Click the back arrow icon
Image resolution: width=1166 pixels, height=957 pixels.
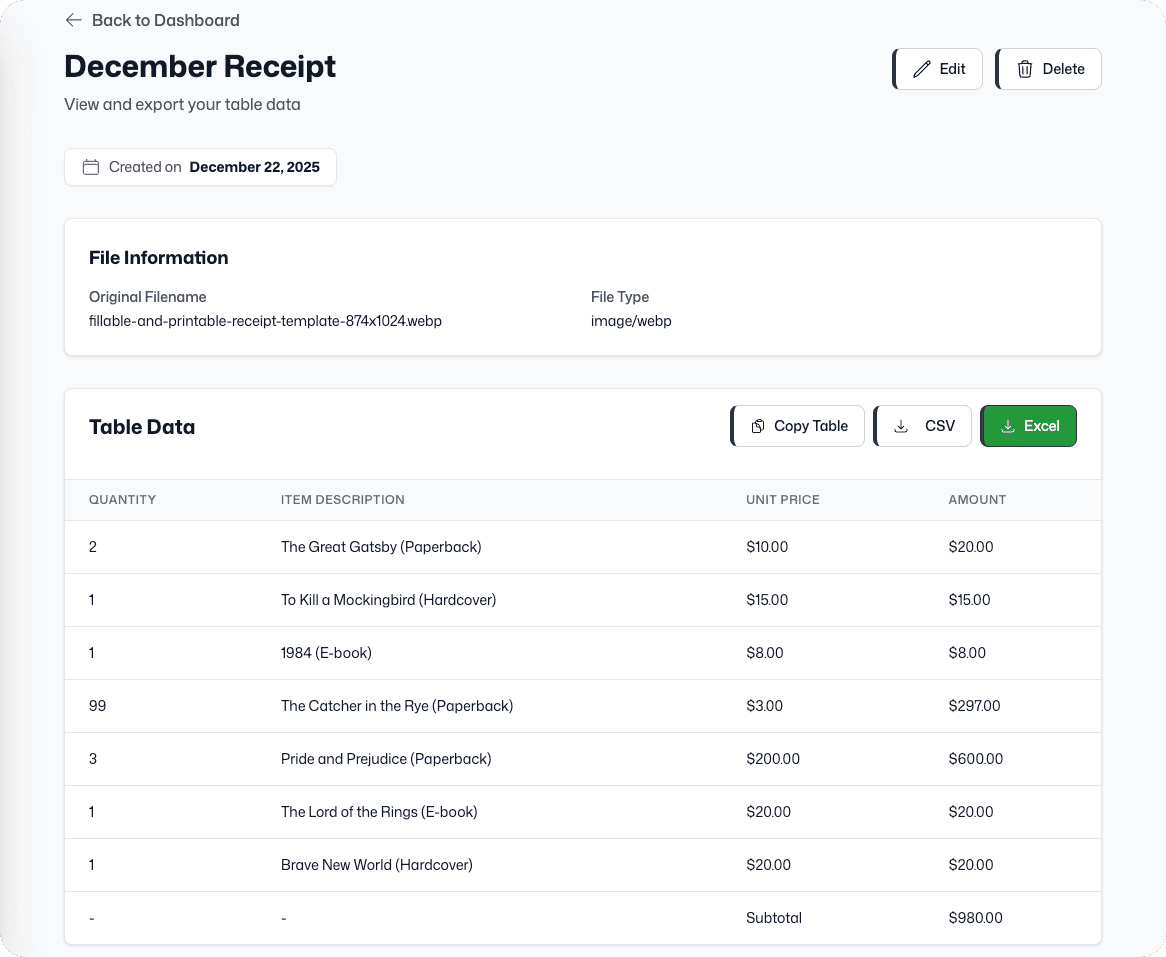[x=73, y=20]
